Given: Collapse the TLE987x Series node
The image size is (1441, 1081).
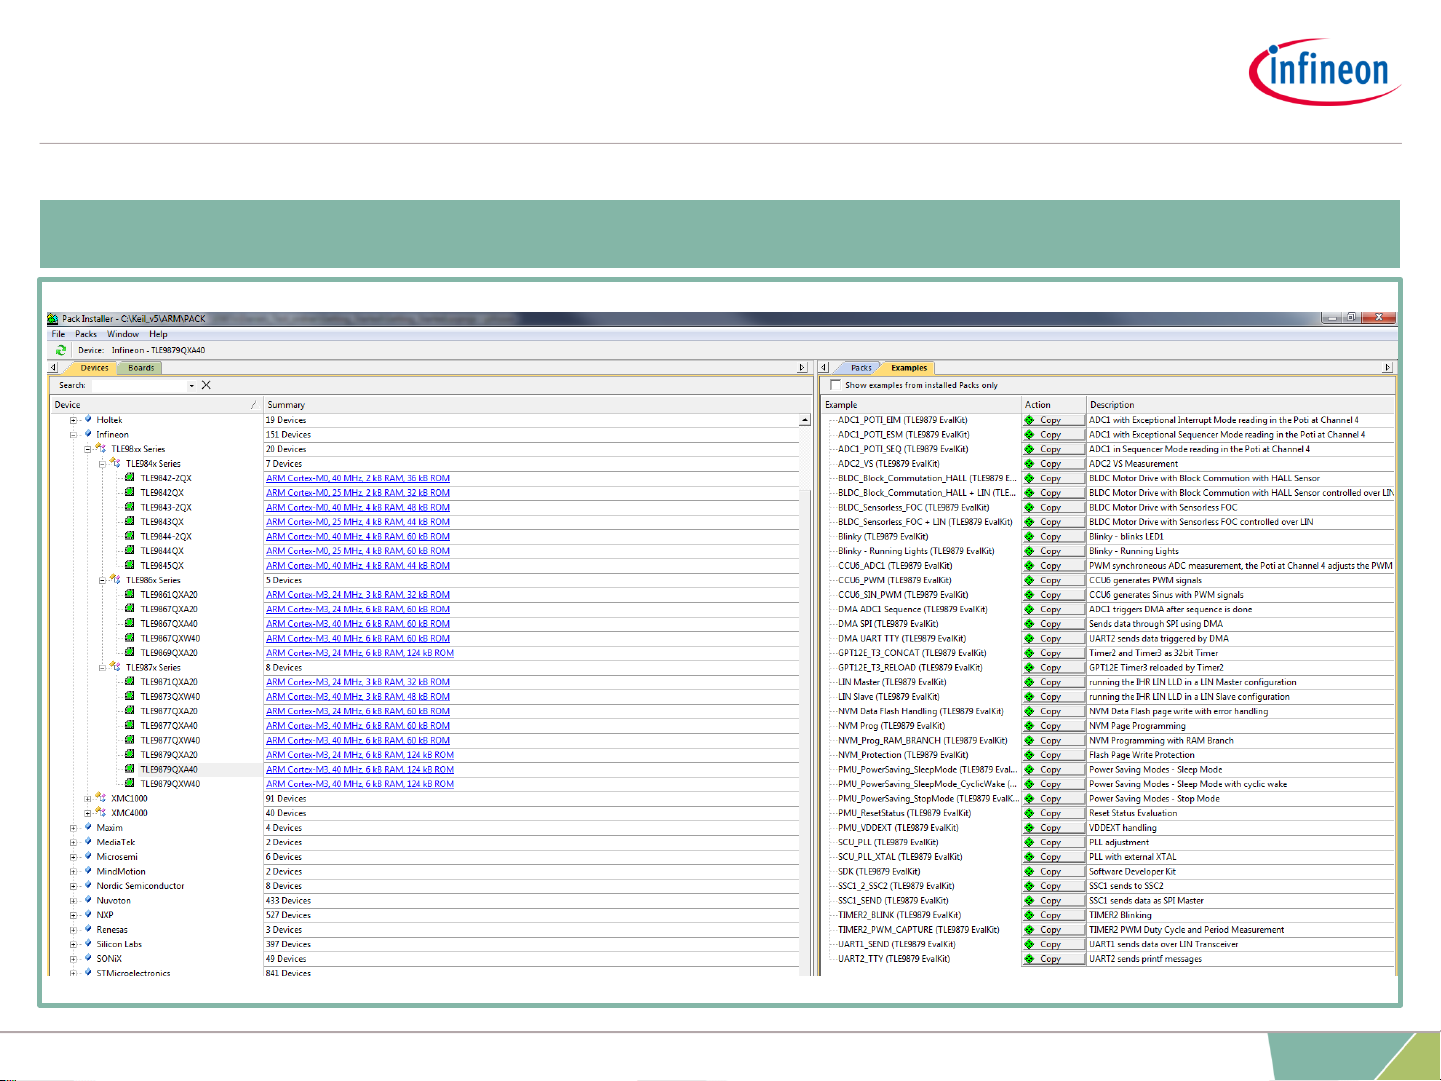Looking at the screenshot, I should [x=103, y=667].
